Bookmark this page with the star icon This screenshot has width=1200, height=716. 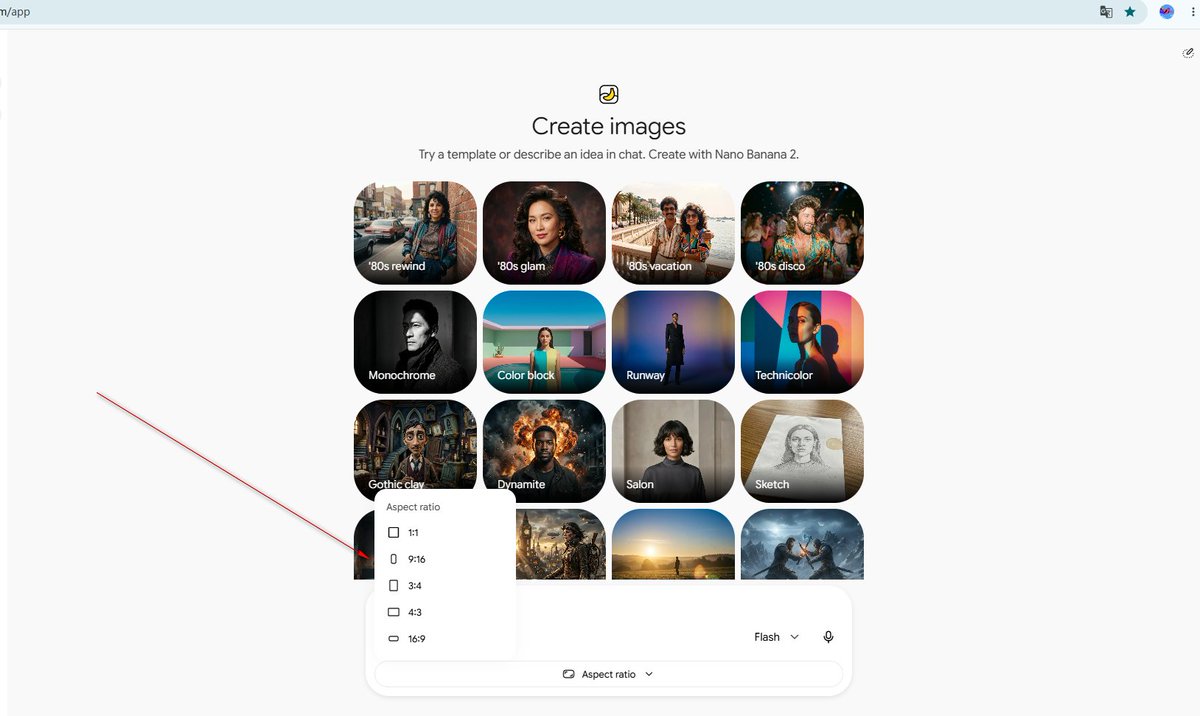(1130, 12)
